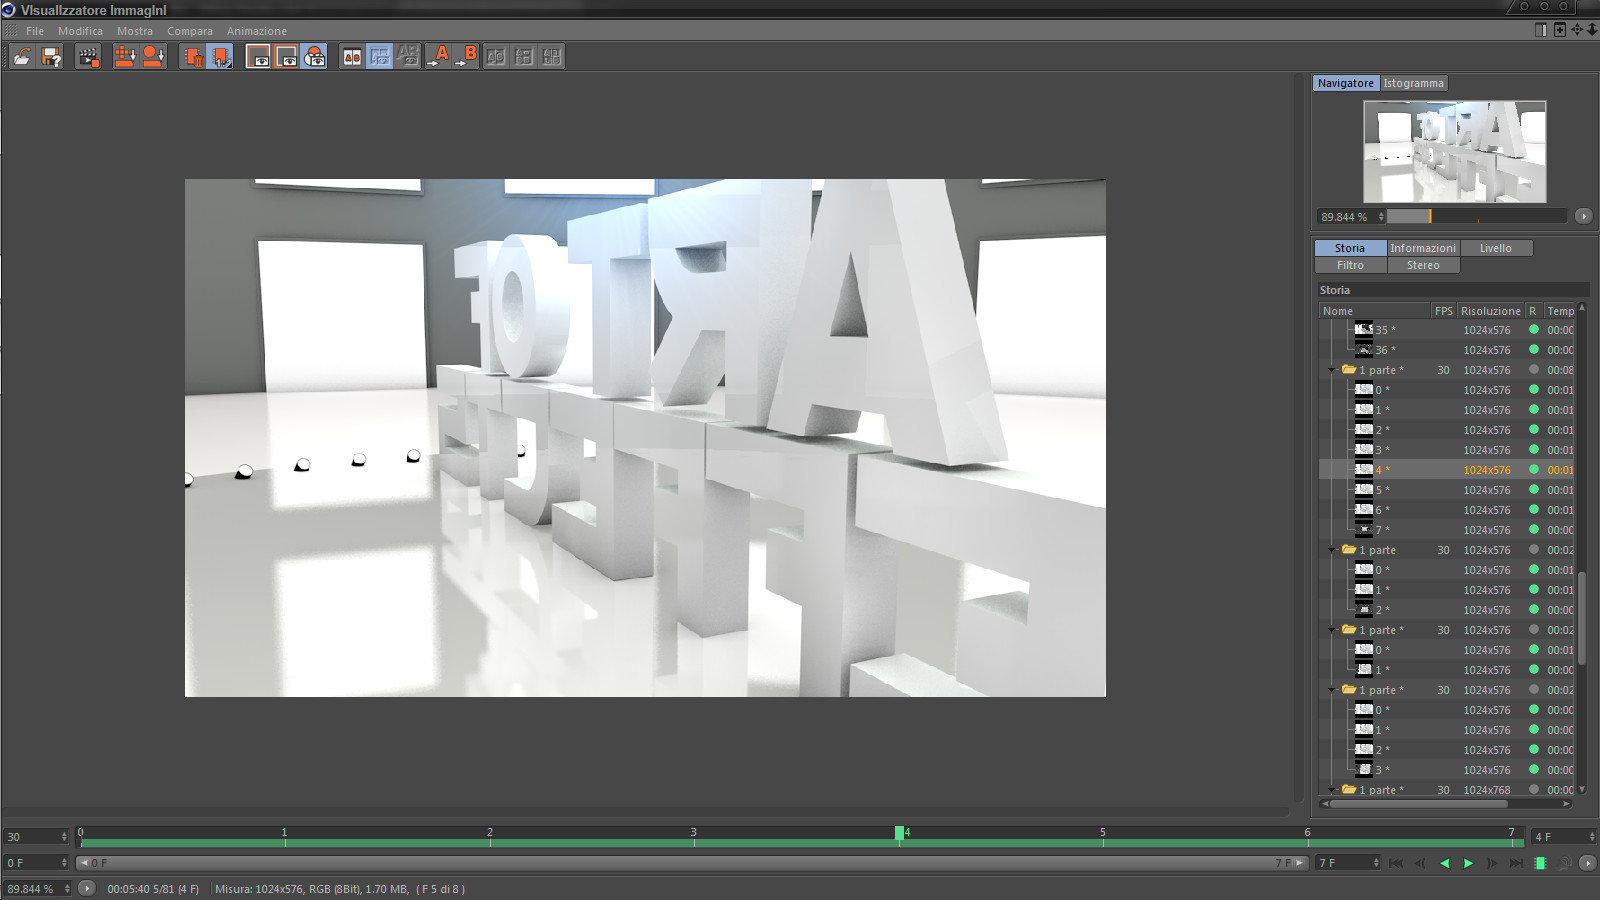Click the delete image trash icon

[192, 57]
